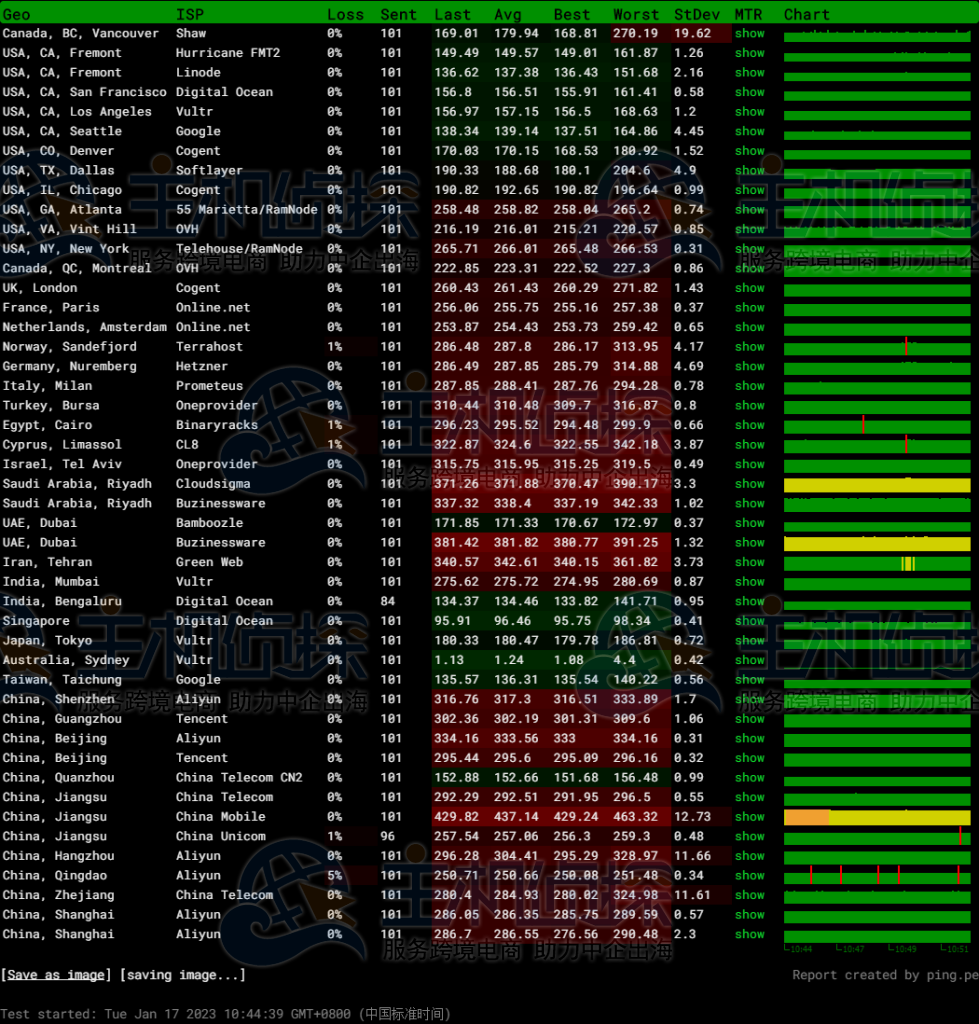979x1024 pixels.
Task: Open MTR for France, Paris Online.net
Action: click(749, 308)
